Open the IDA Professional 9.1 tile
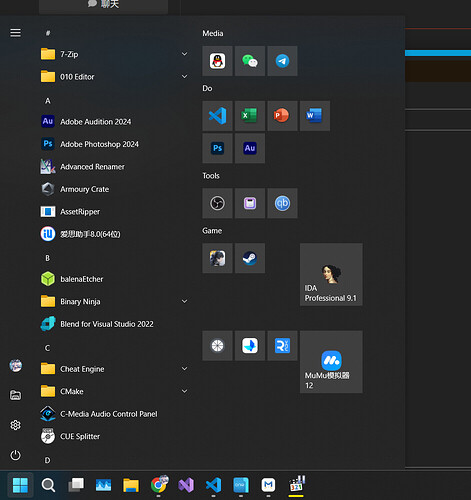The width and height of the screenshot is (471, 500). 331,274
